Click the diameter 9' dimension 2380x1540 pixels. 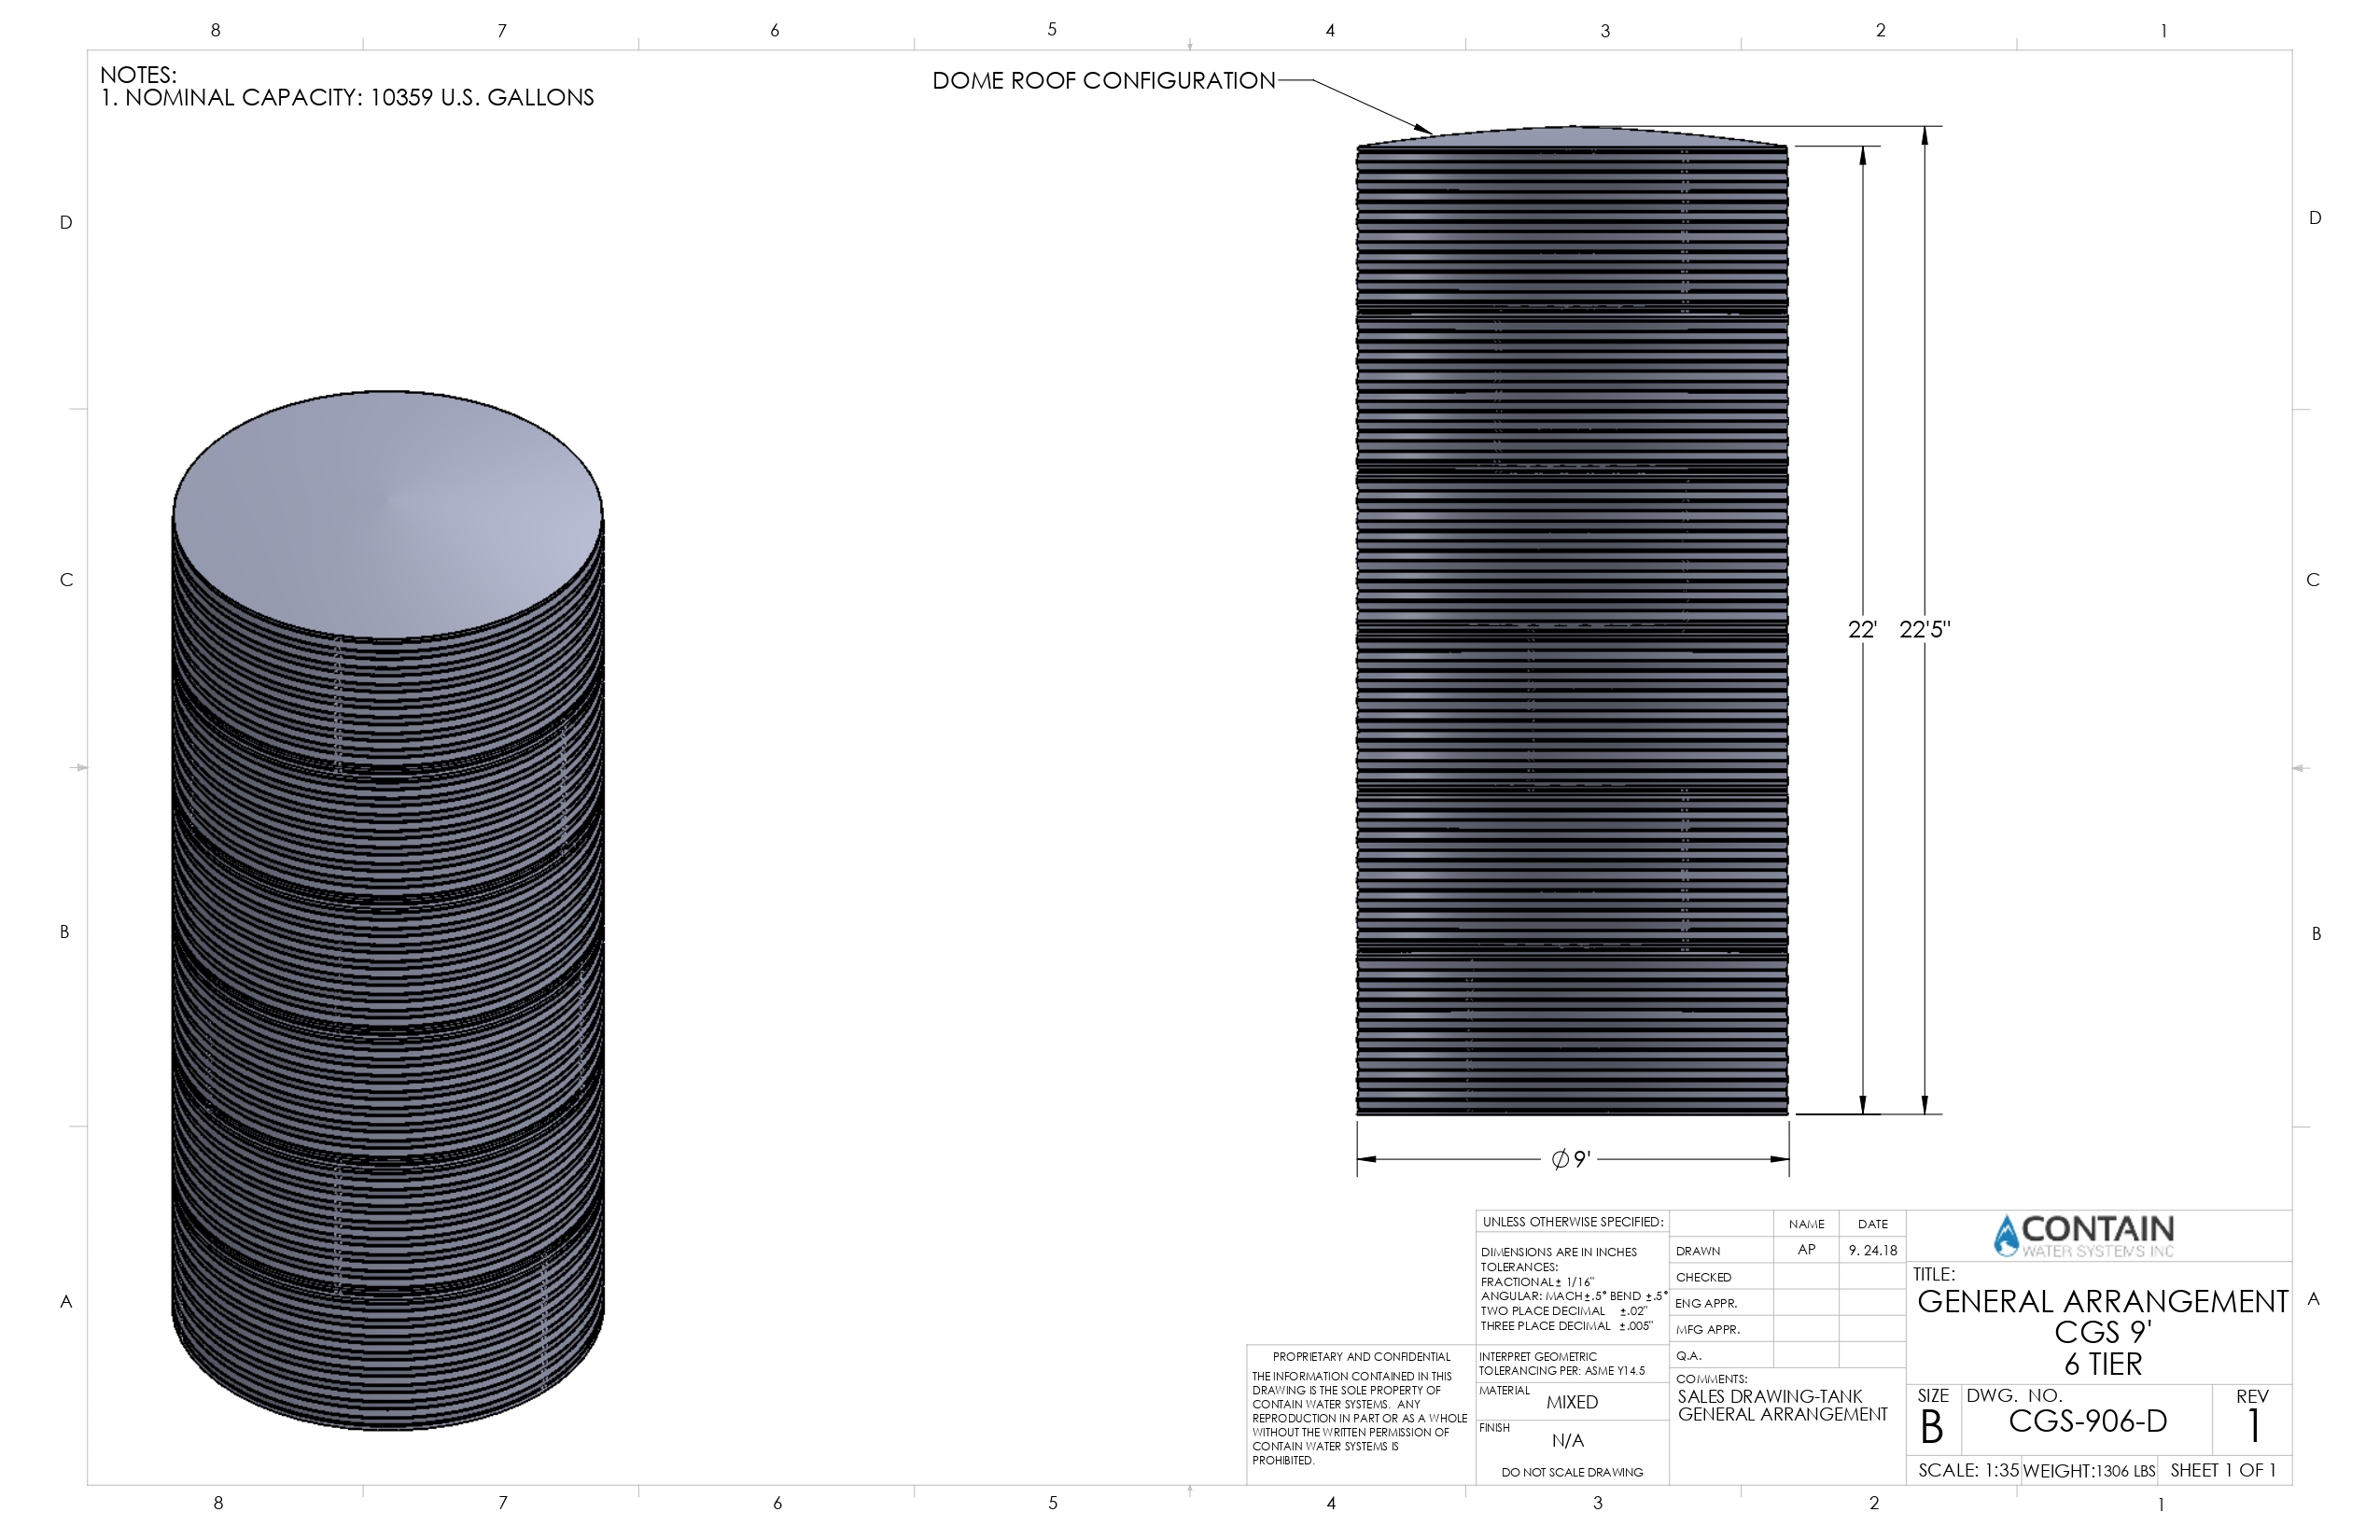(1571, 1159)
